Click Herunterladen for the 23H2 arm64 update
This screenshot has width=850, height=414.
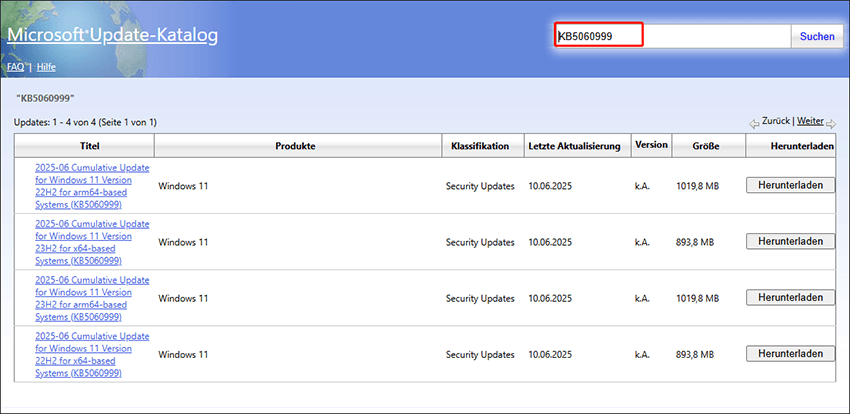(790, 297)
